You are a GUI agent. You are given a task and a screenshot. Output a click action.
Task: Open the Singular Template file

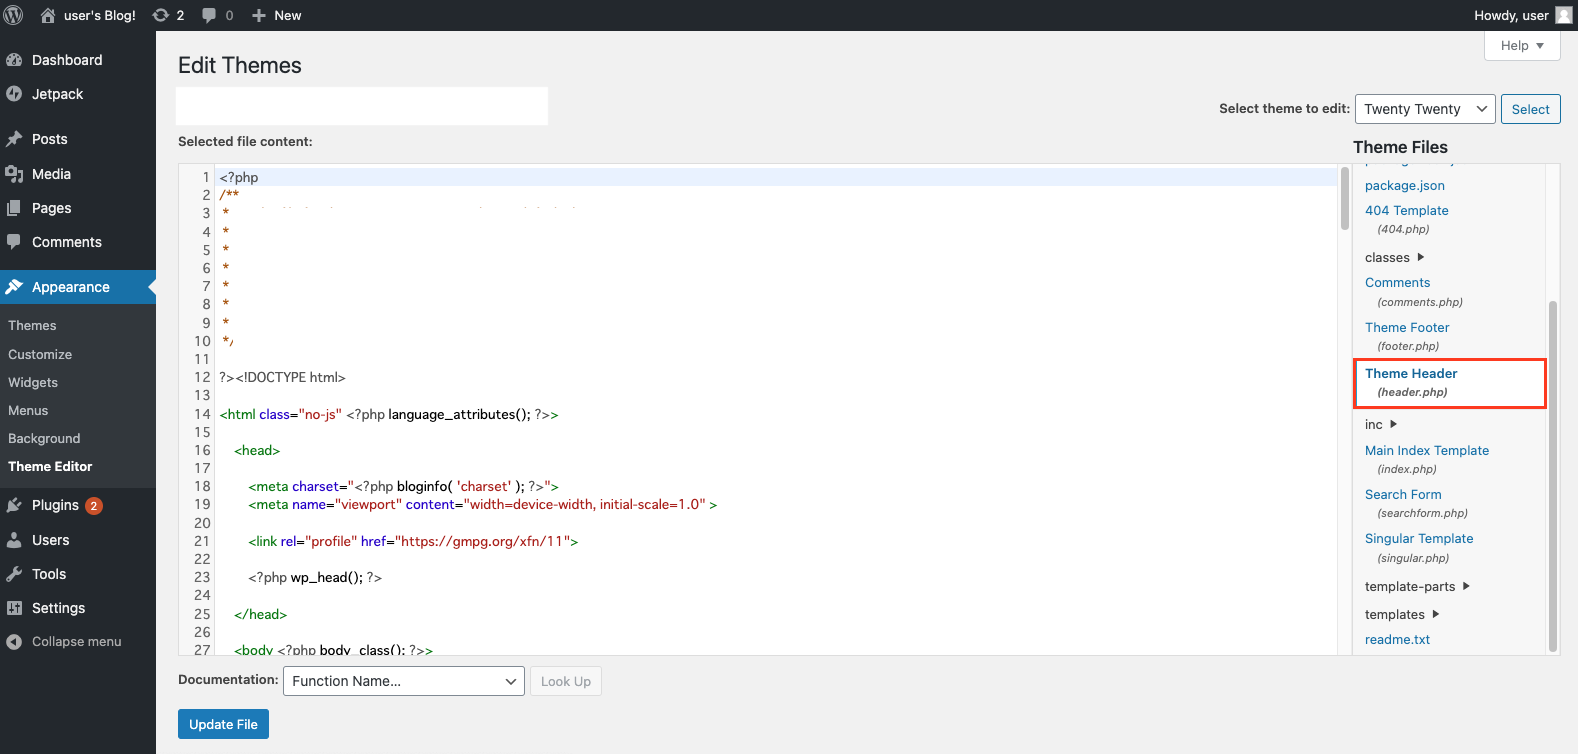(x=1419, y=539)
